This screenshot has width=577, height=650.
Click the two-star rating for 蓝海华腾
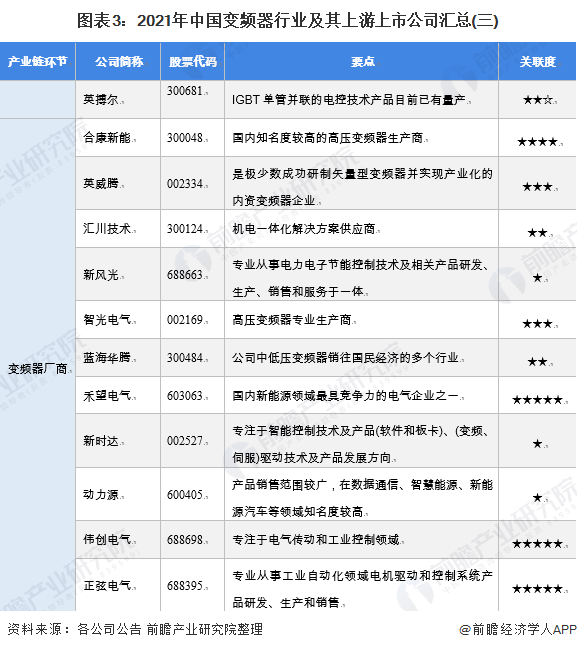click(x=538, y=362)
